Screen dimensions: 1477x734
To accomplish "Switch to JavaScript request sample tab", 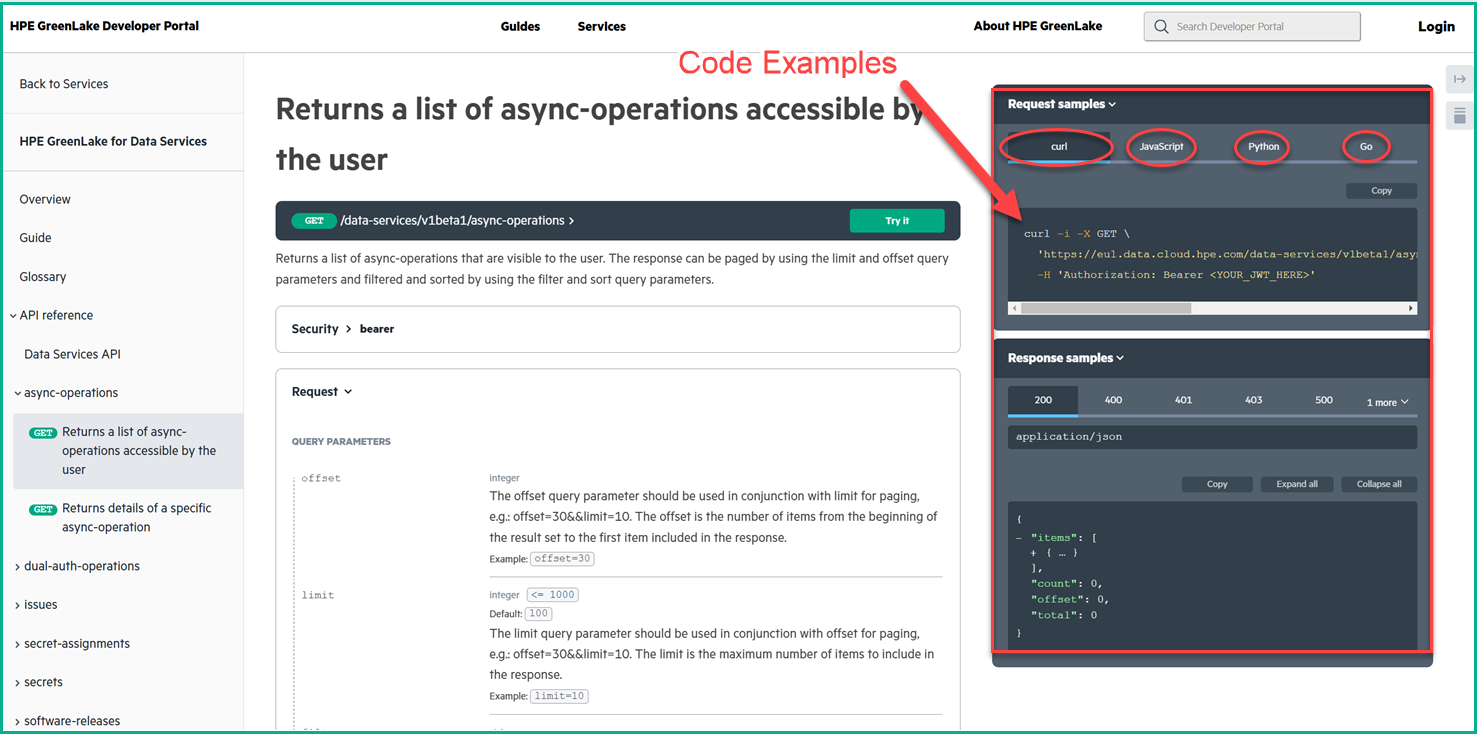I will (1161, 147).
